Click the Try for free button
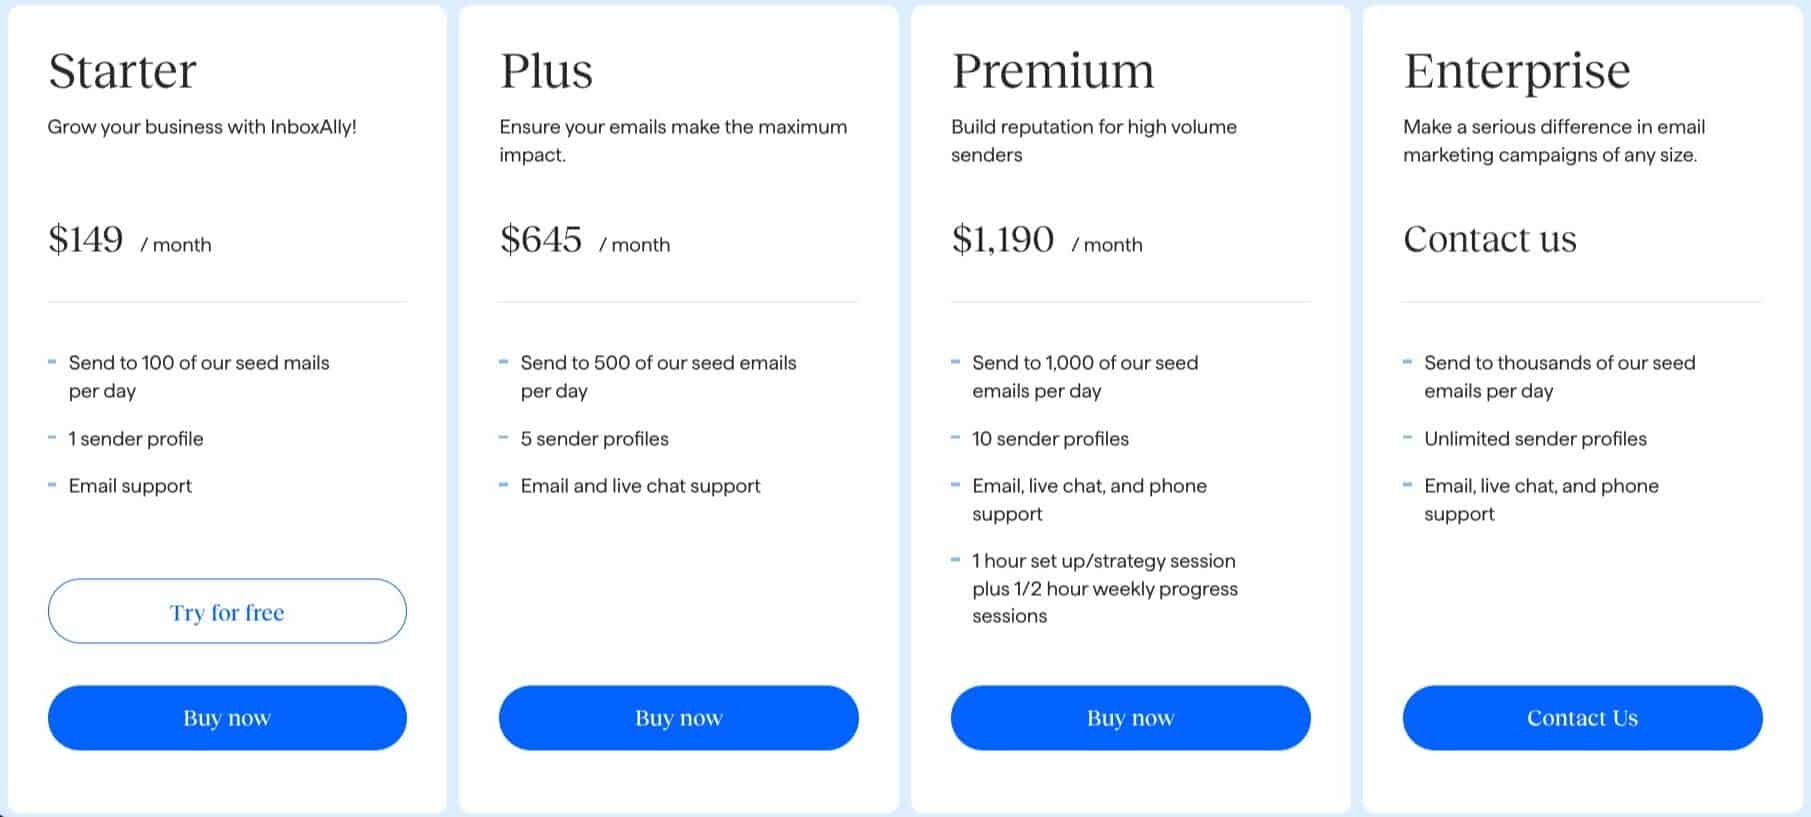This screenshot has width=1811, height=817. pos(227,611)
